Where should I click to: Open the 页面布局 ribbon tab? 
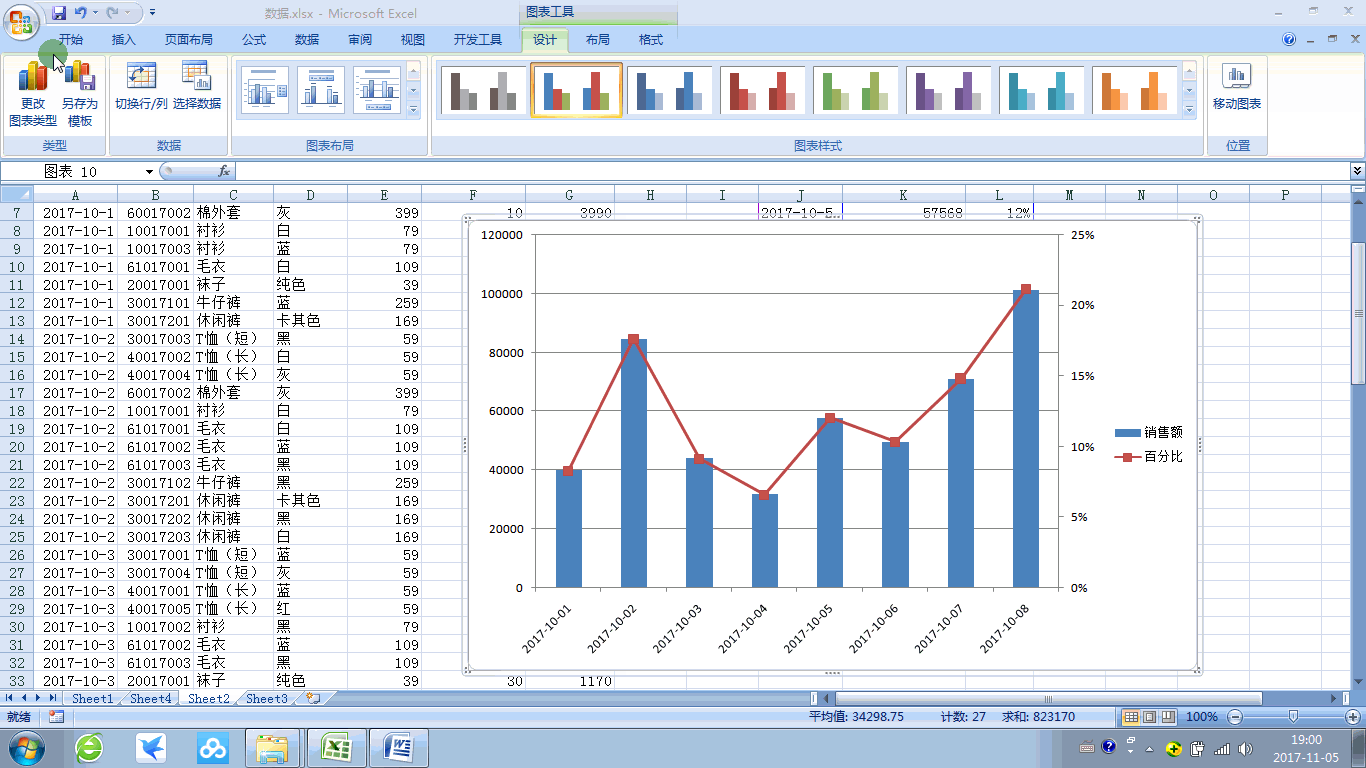[189, 40]
